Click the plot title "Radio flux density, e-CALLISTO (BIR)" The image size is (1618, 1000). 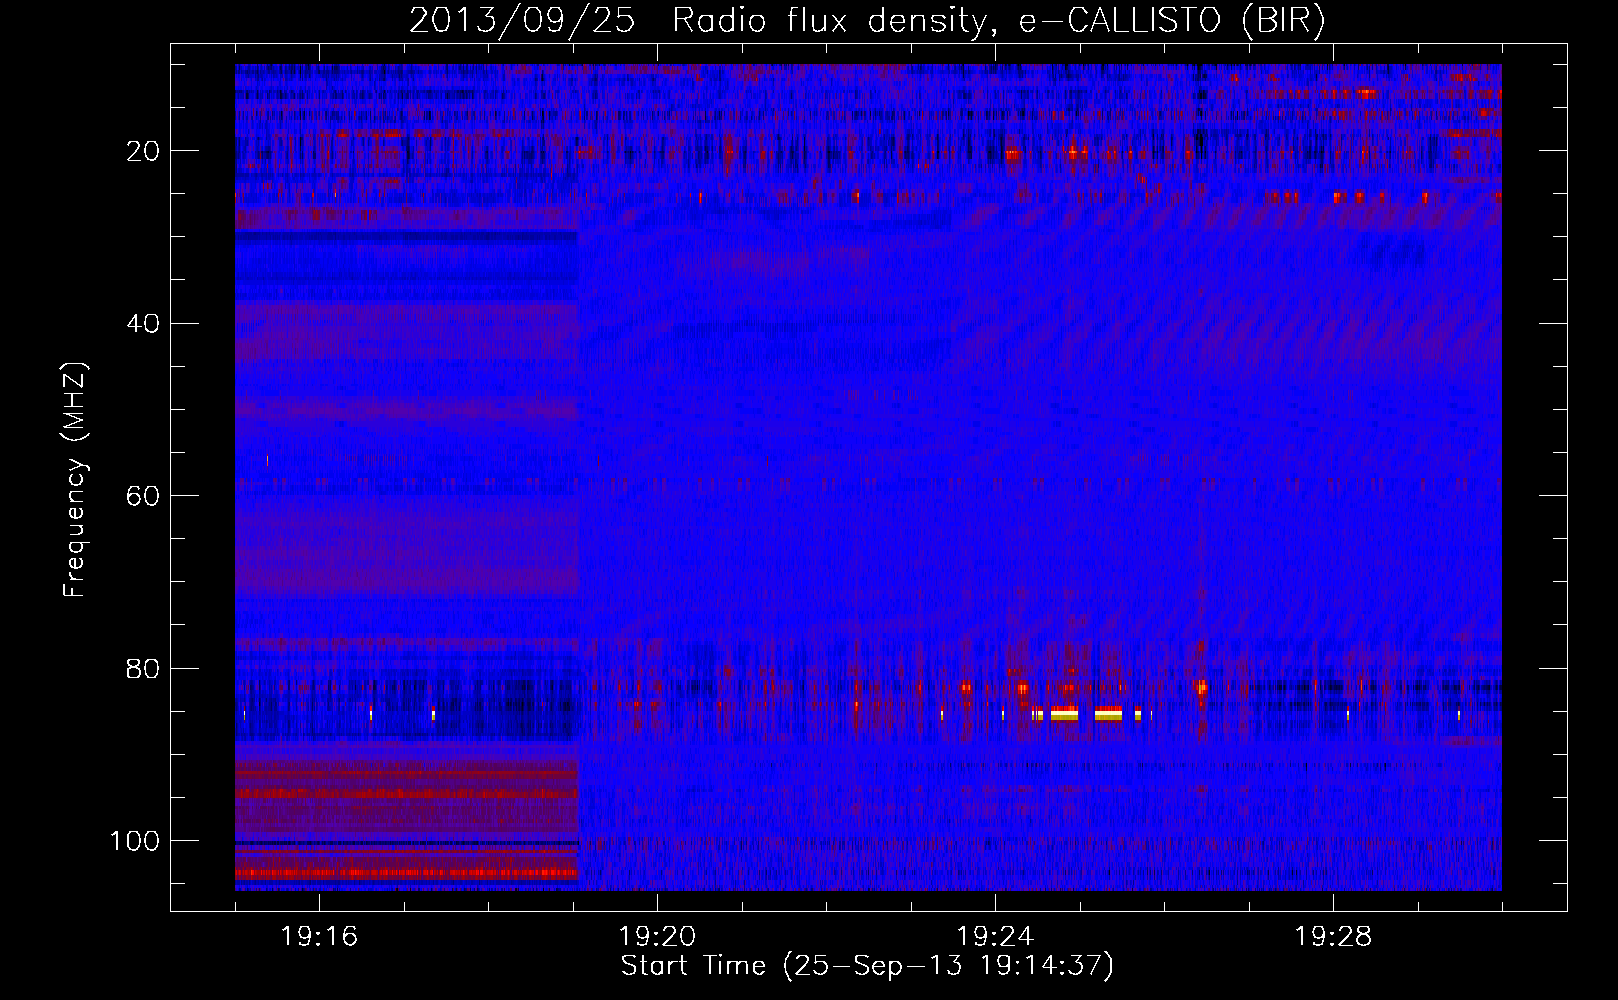click(999, 21)
